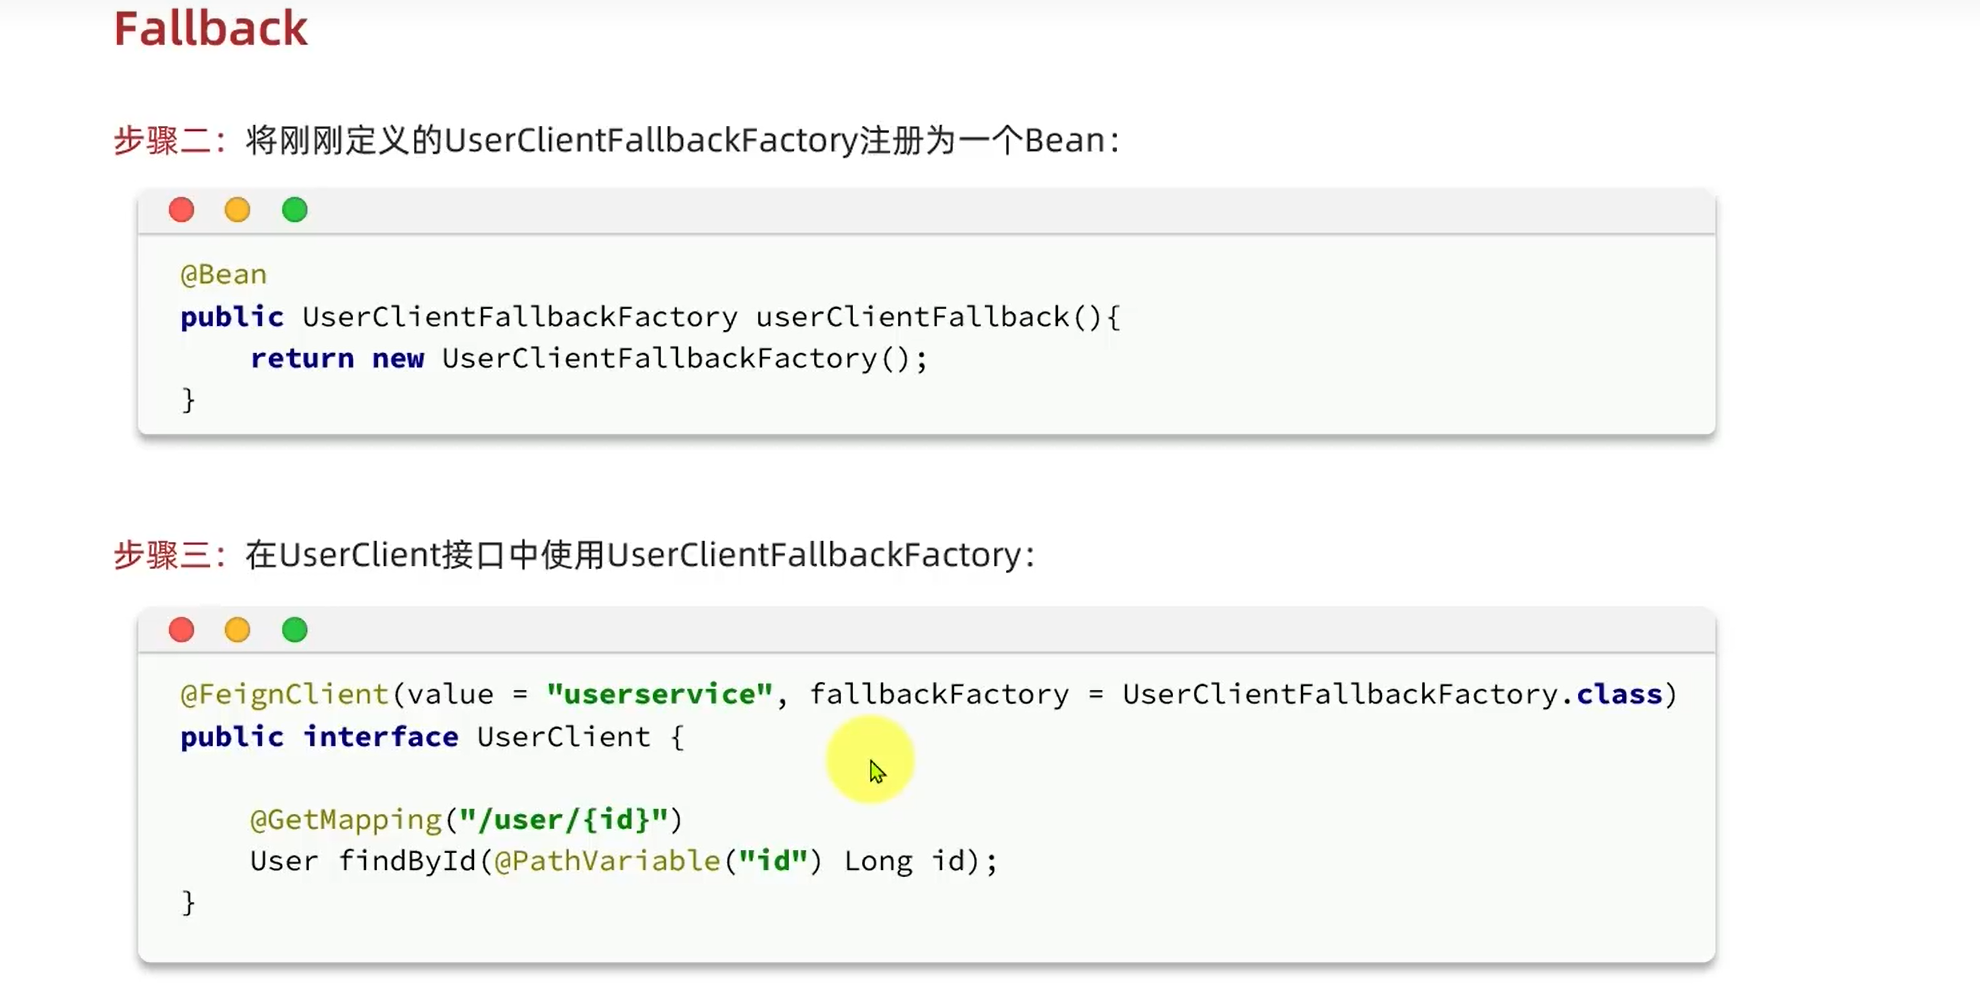The width and height of the screenshot is (1980, 991).
Task: Click red dot in the top code window
Action: pyautogui.click(x=181, y=210)
